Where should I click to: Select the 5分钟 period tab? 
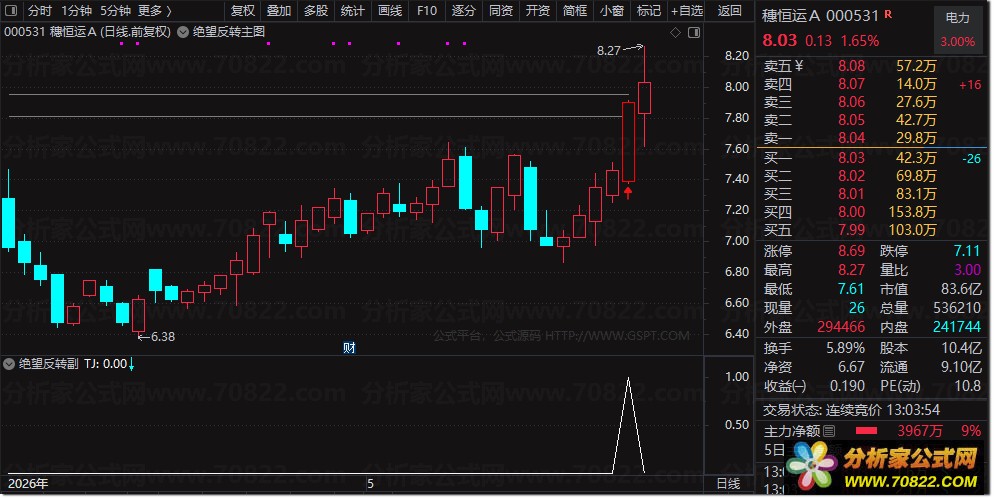(x=115, y=11)
